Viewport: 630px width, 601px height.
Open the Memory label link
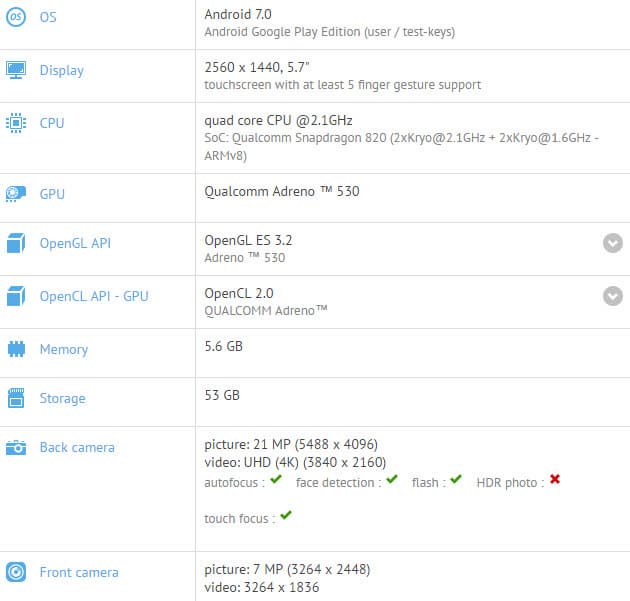[x=64, y=350]
